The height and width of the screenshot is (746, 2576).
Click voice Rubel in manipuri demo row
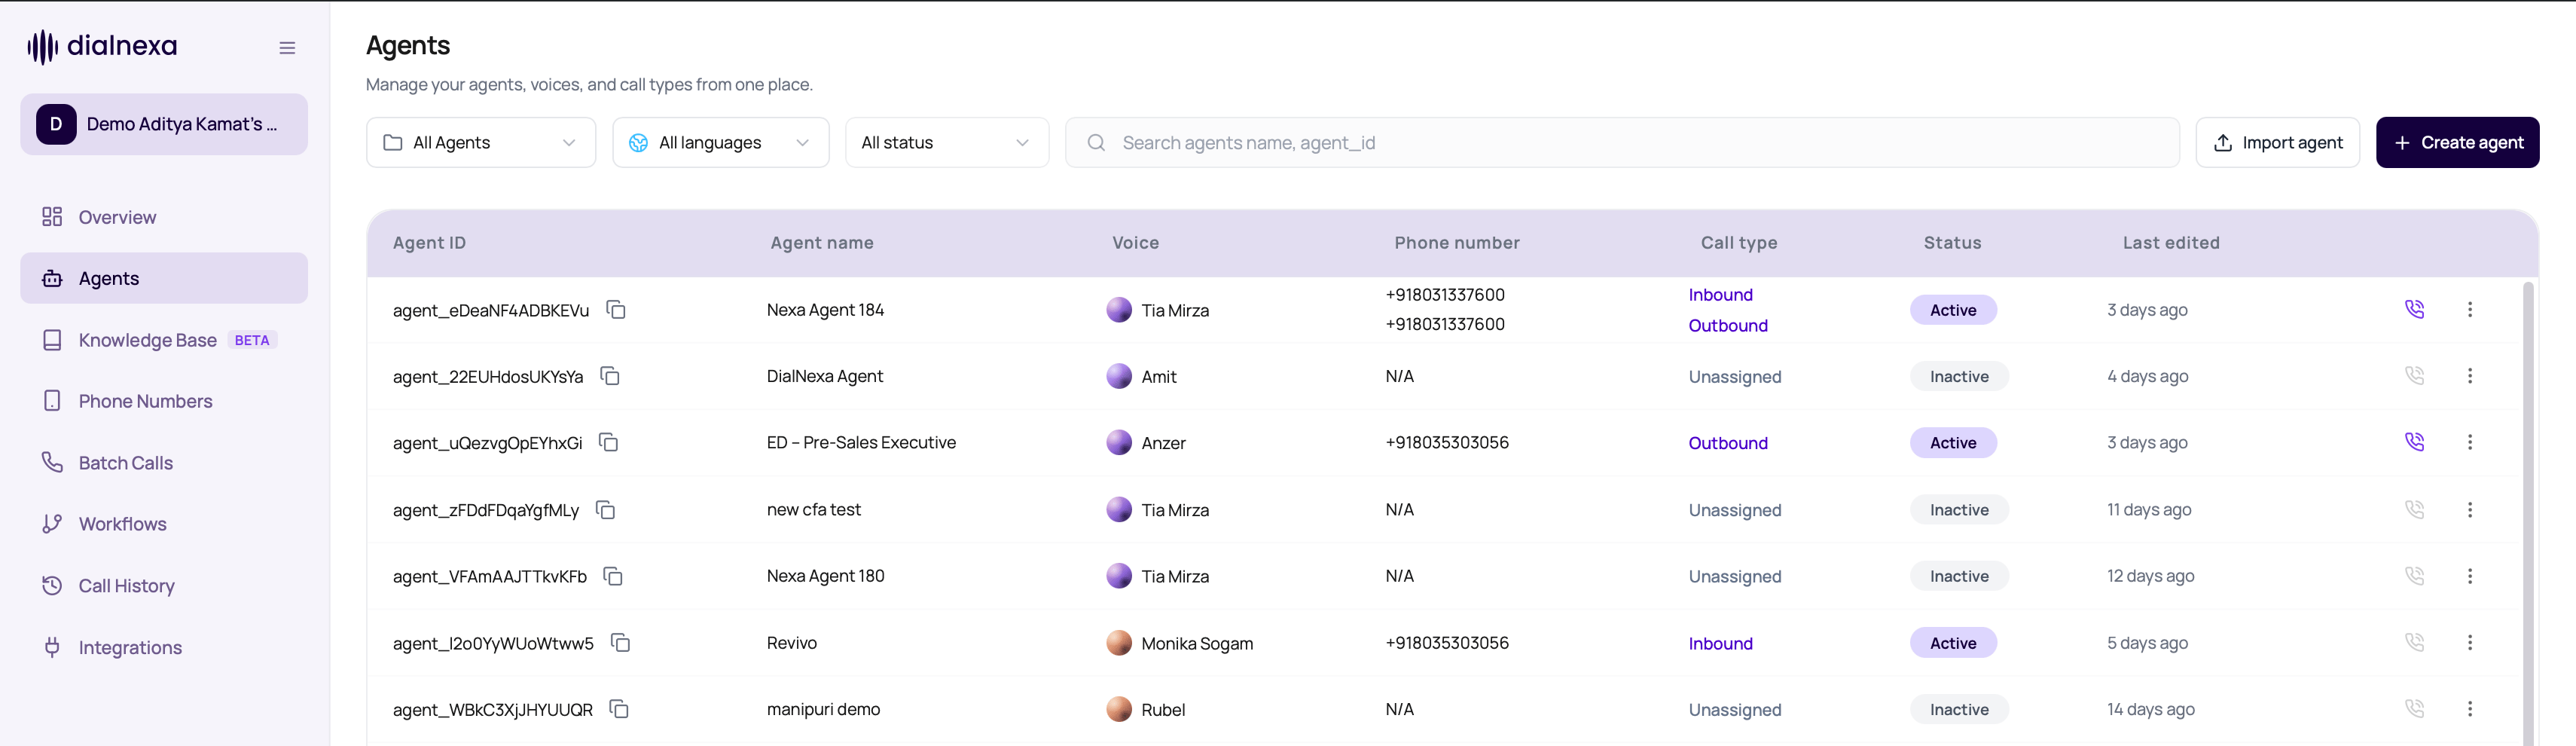click(x=1146, y=709)
